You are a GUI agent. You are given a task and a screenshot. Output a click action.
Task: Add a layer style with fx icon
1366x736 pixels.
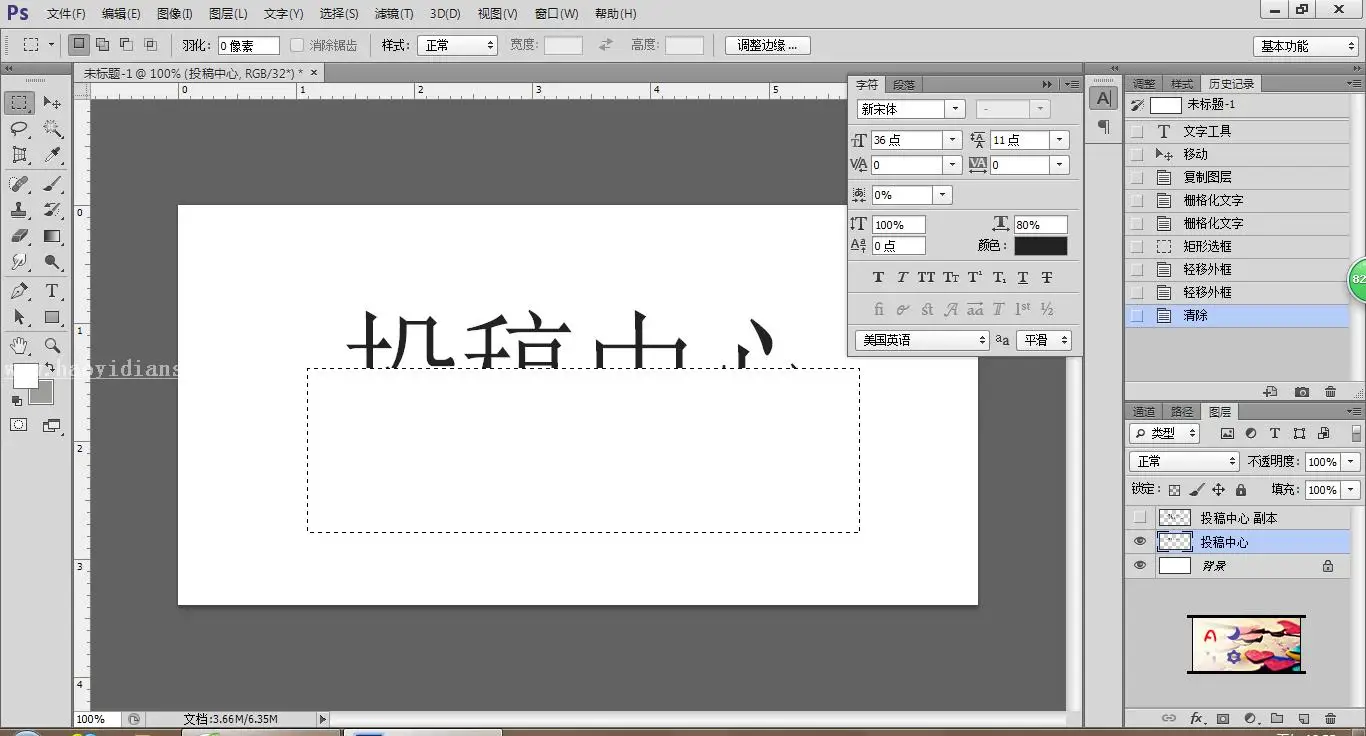(1196, 718)
